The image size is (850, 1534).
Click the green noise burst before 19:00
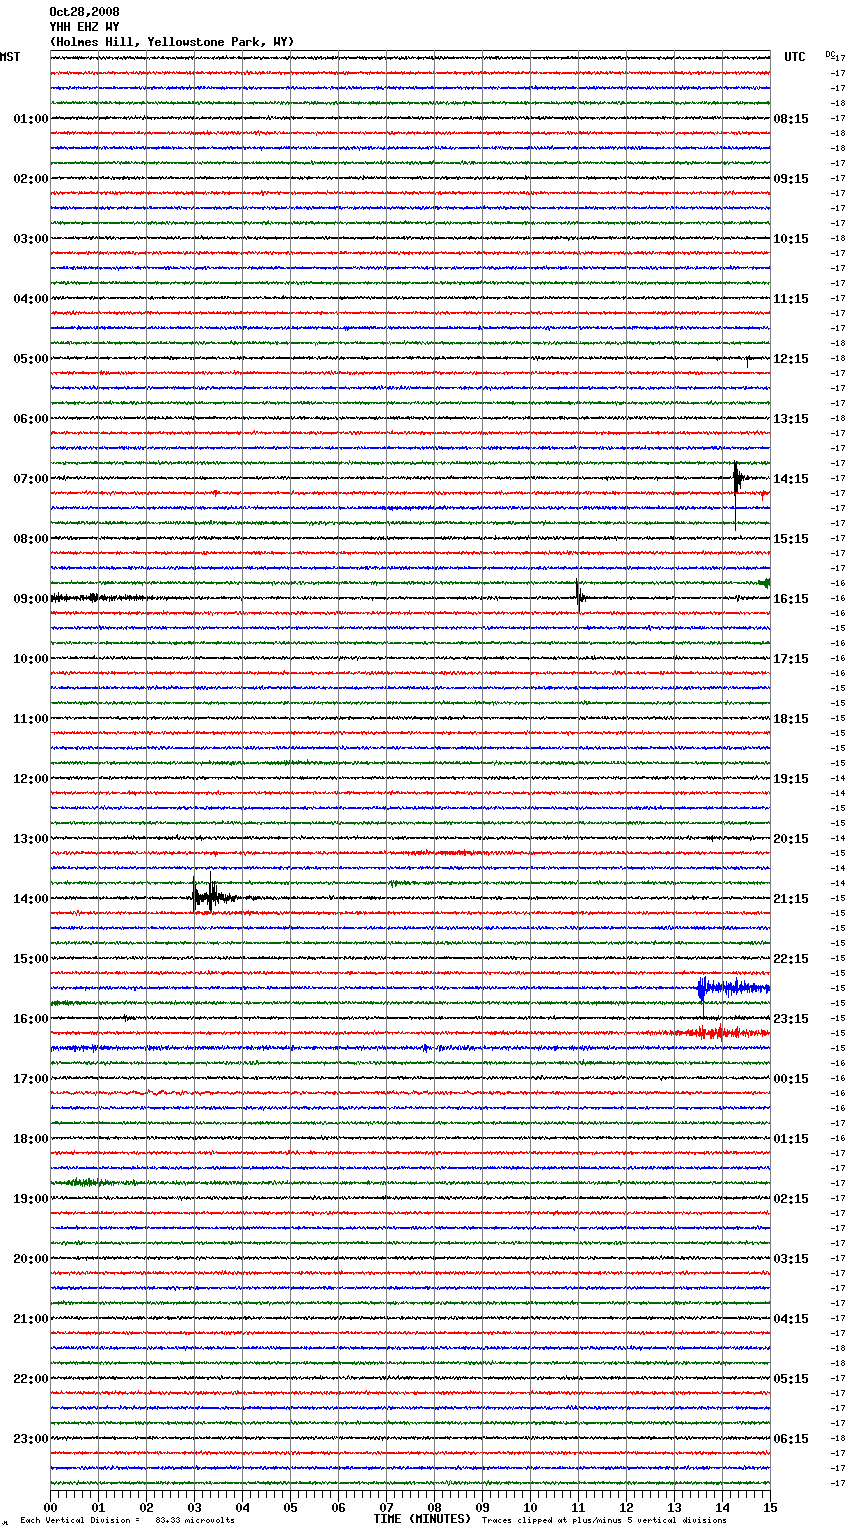coord(90,1183)
